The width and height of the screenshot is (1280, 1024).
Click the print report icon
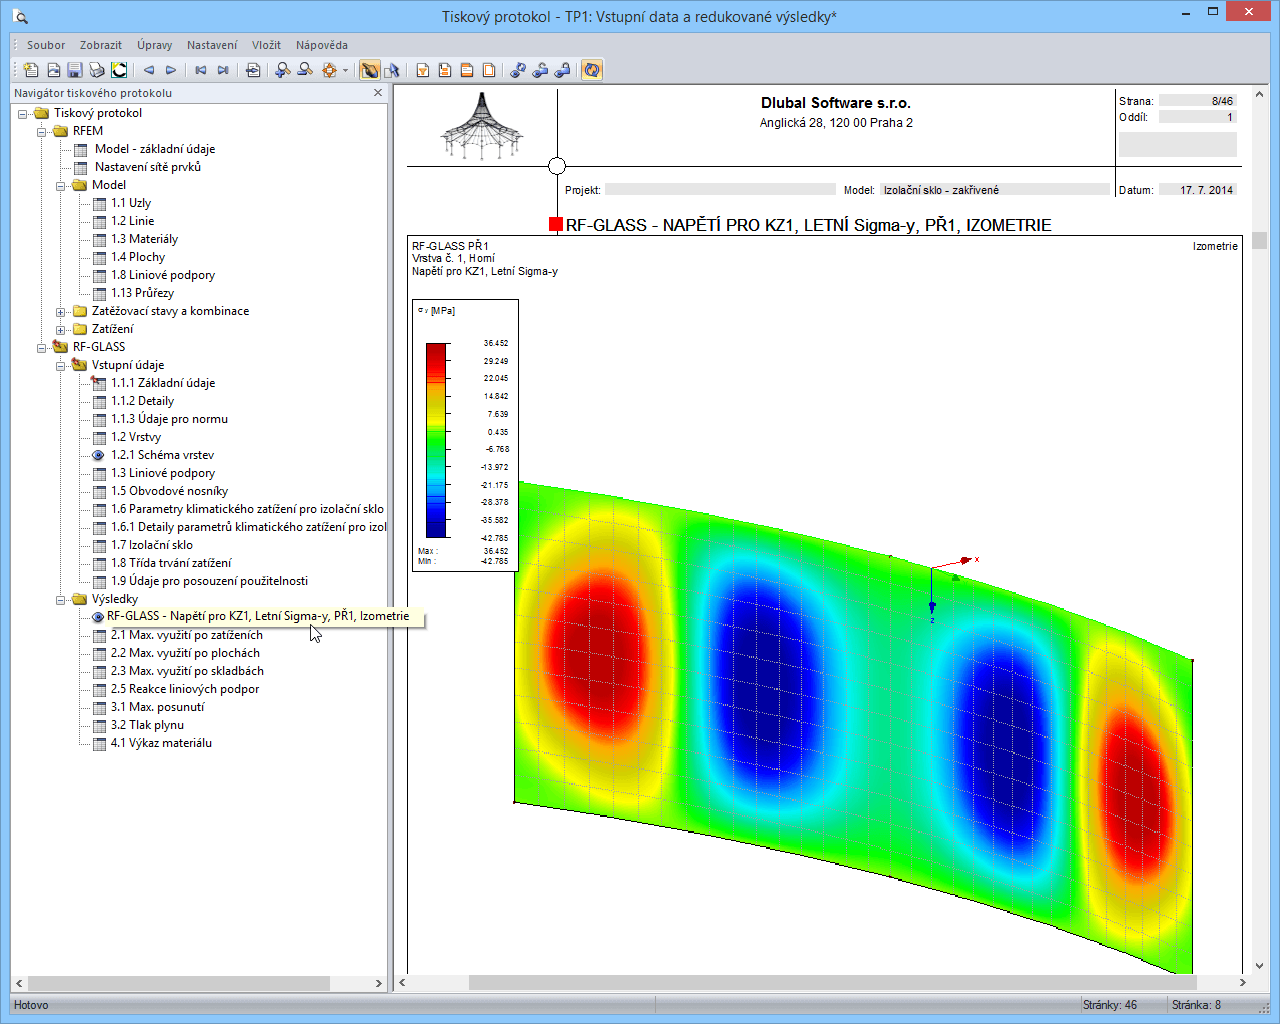[97, 70]
